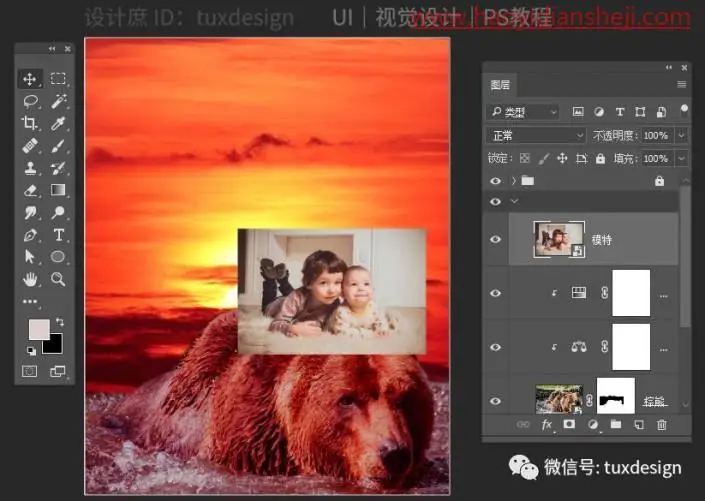Screen dimensions: 705x501
Task: Select the Zoom tool
Action: pyautogui.click(x=58, y=279)
